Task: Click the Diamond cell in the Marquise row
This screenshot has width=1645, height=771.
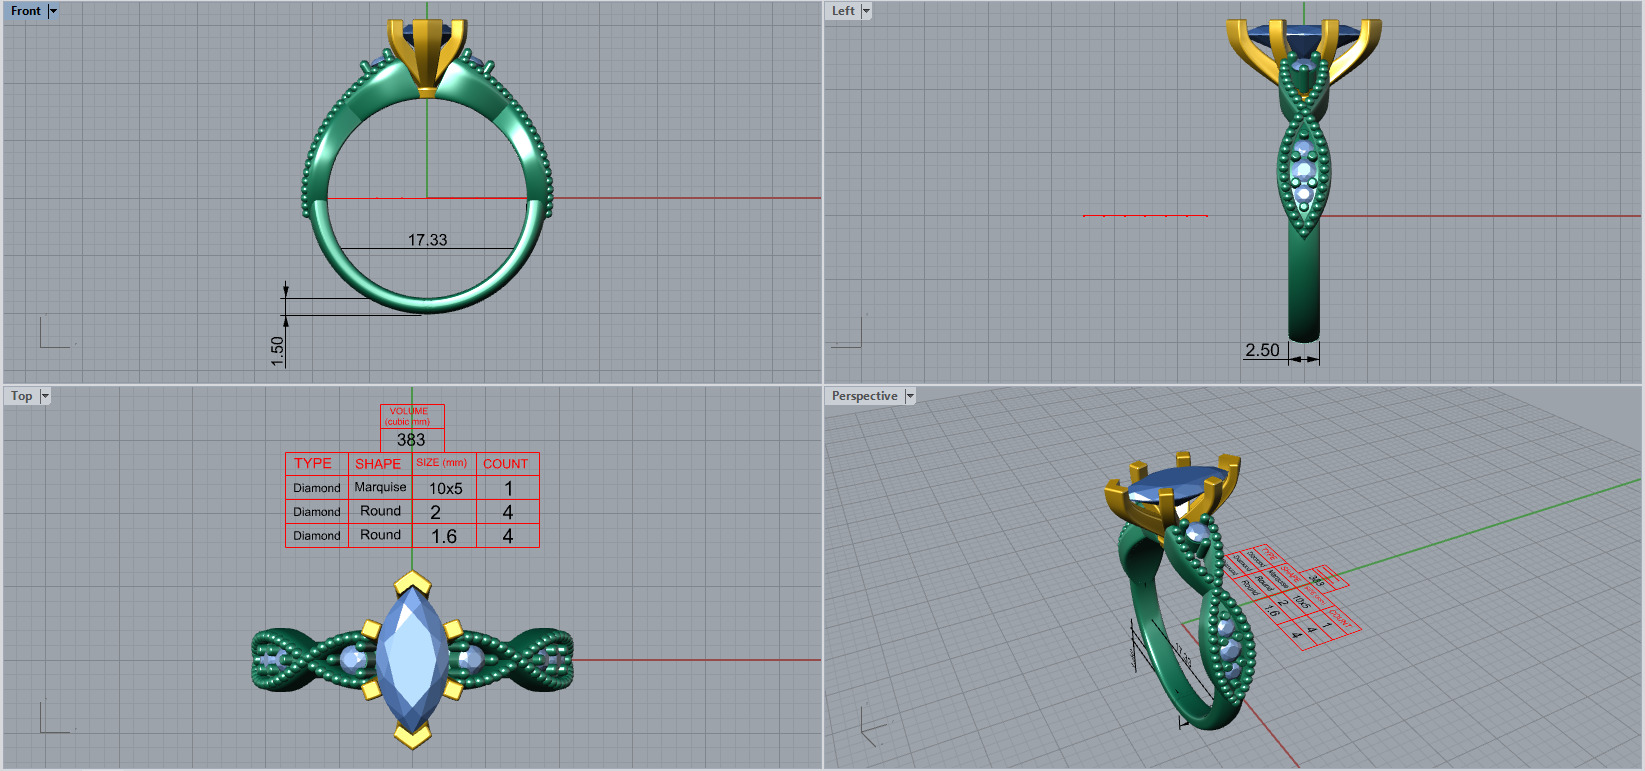Action: point(317,488)
